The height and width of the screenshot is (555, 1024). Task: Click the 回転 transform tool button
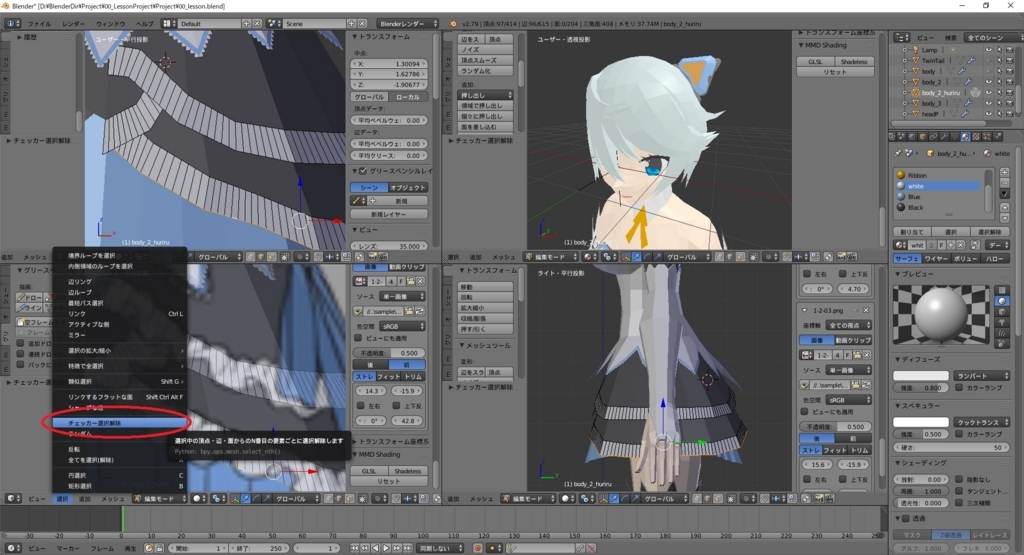tap(485, 297)
